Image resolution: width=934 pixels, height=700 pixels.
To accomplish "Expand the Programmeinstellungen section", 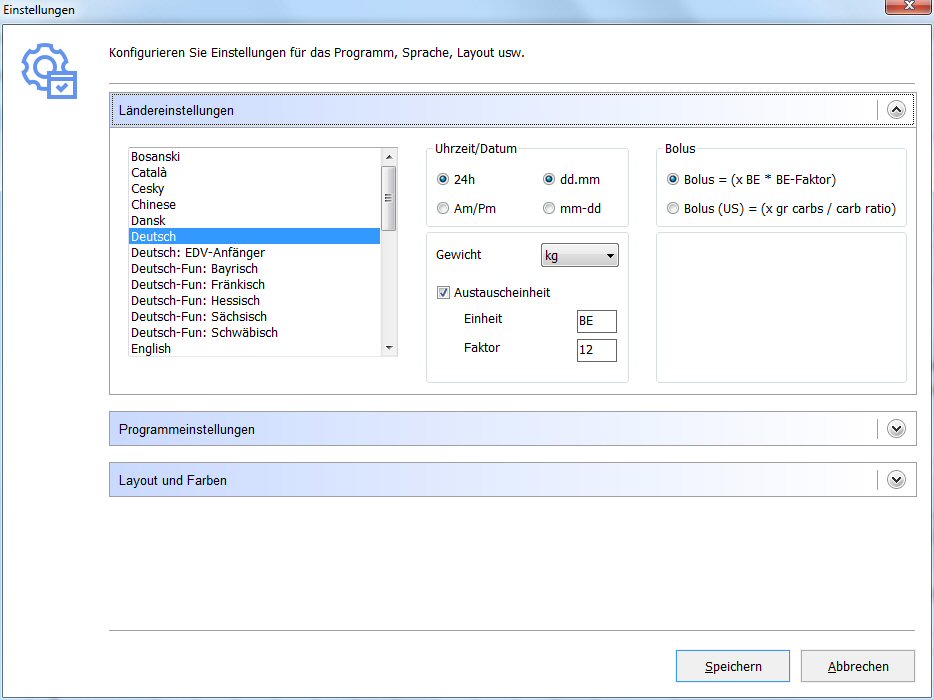I will [x=896, y=429].
